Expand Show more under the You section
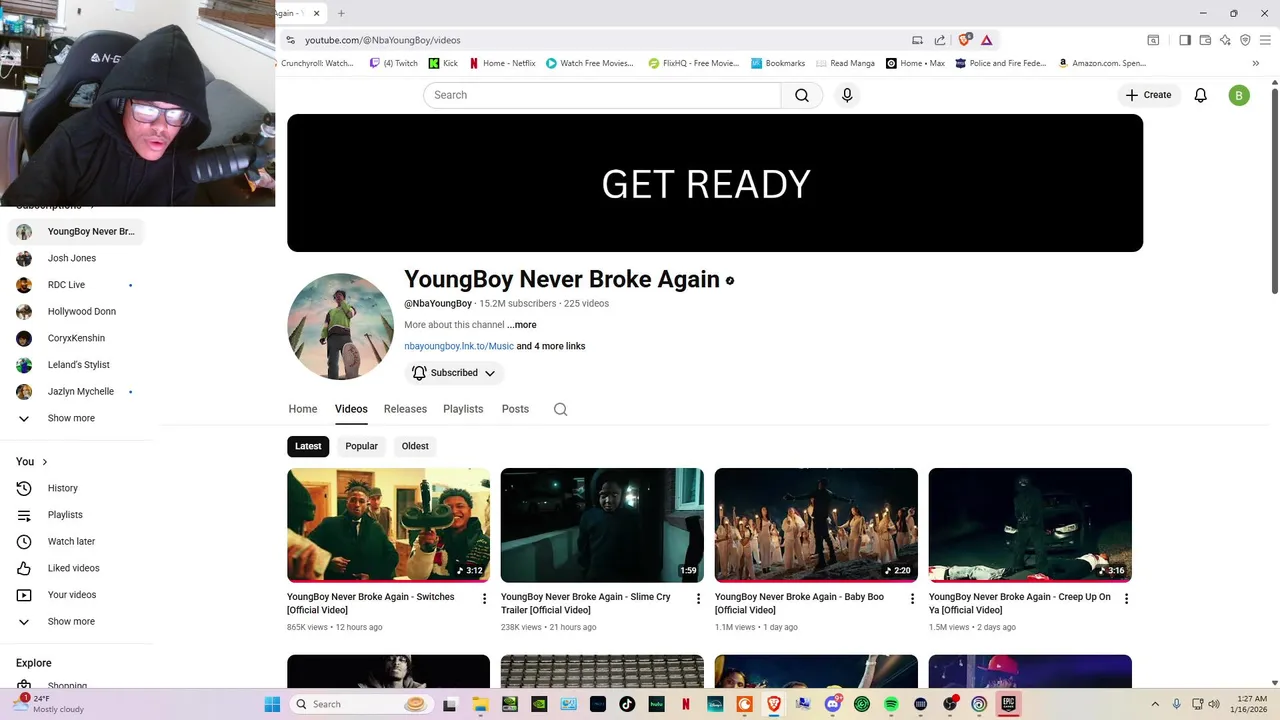The height and width of the screenshot is (720, 1280). pyautogui.click(x=76, y=621)
